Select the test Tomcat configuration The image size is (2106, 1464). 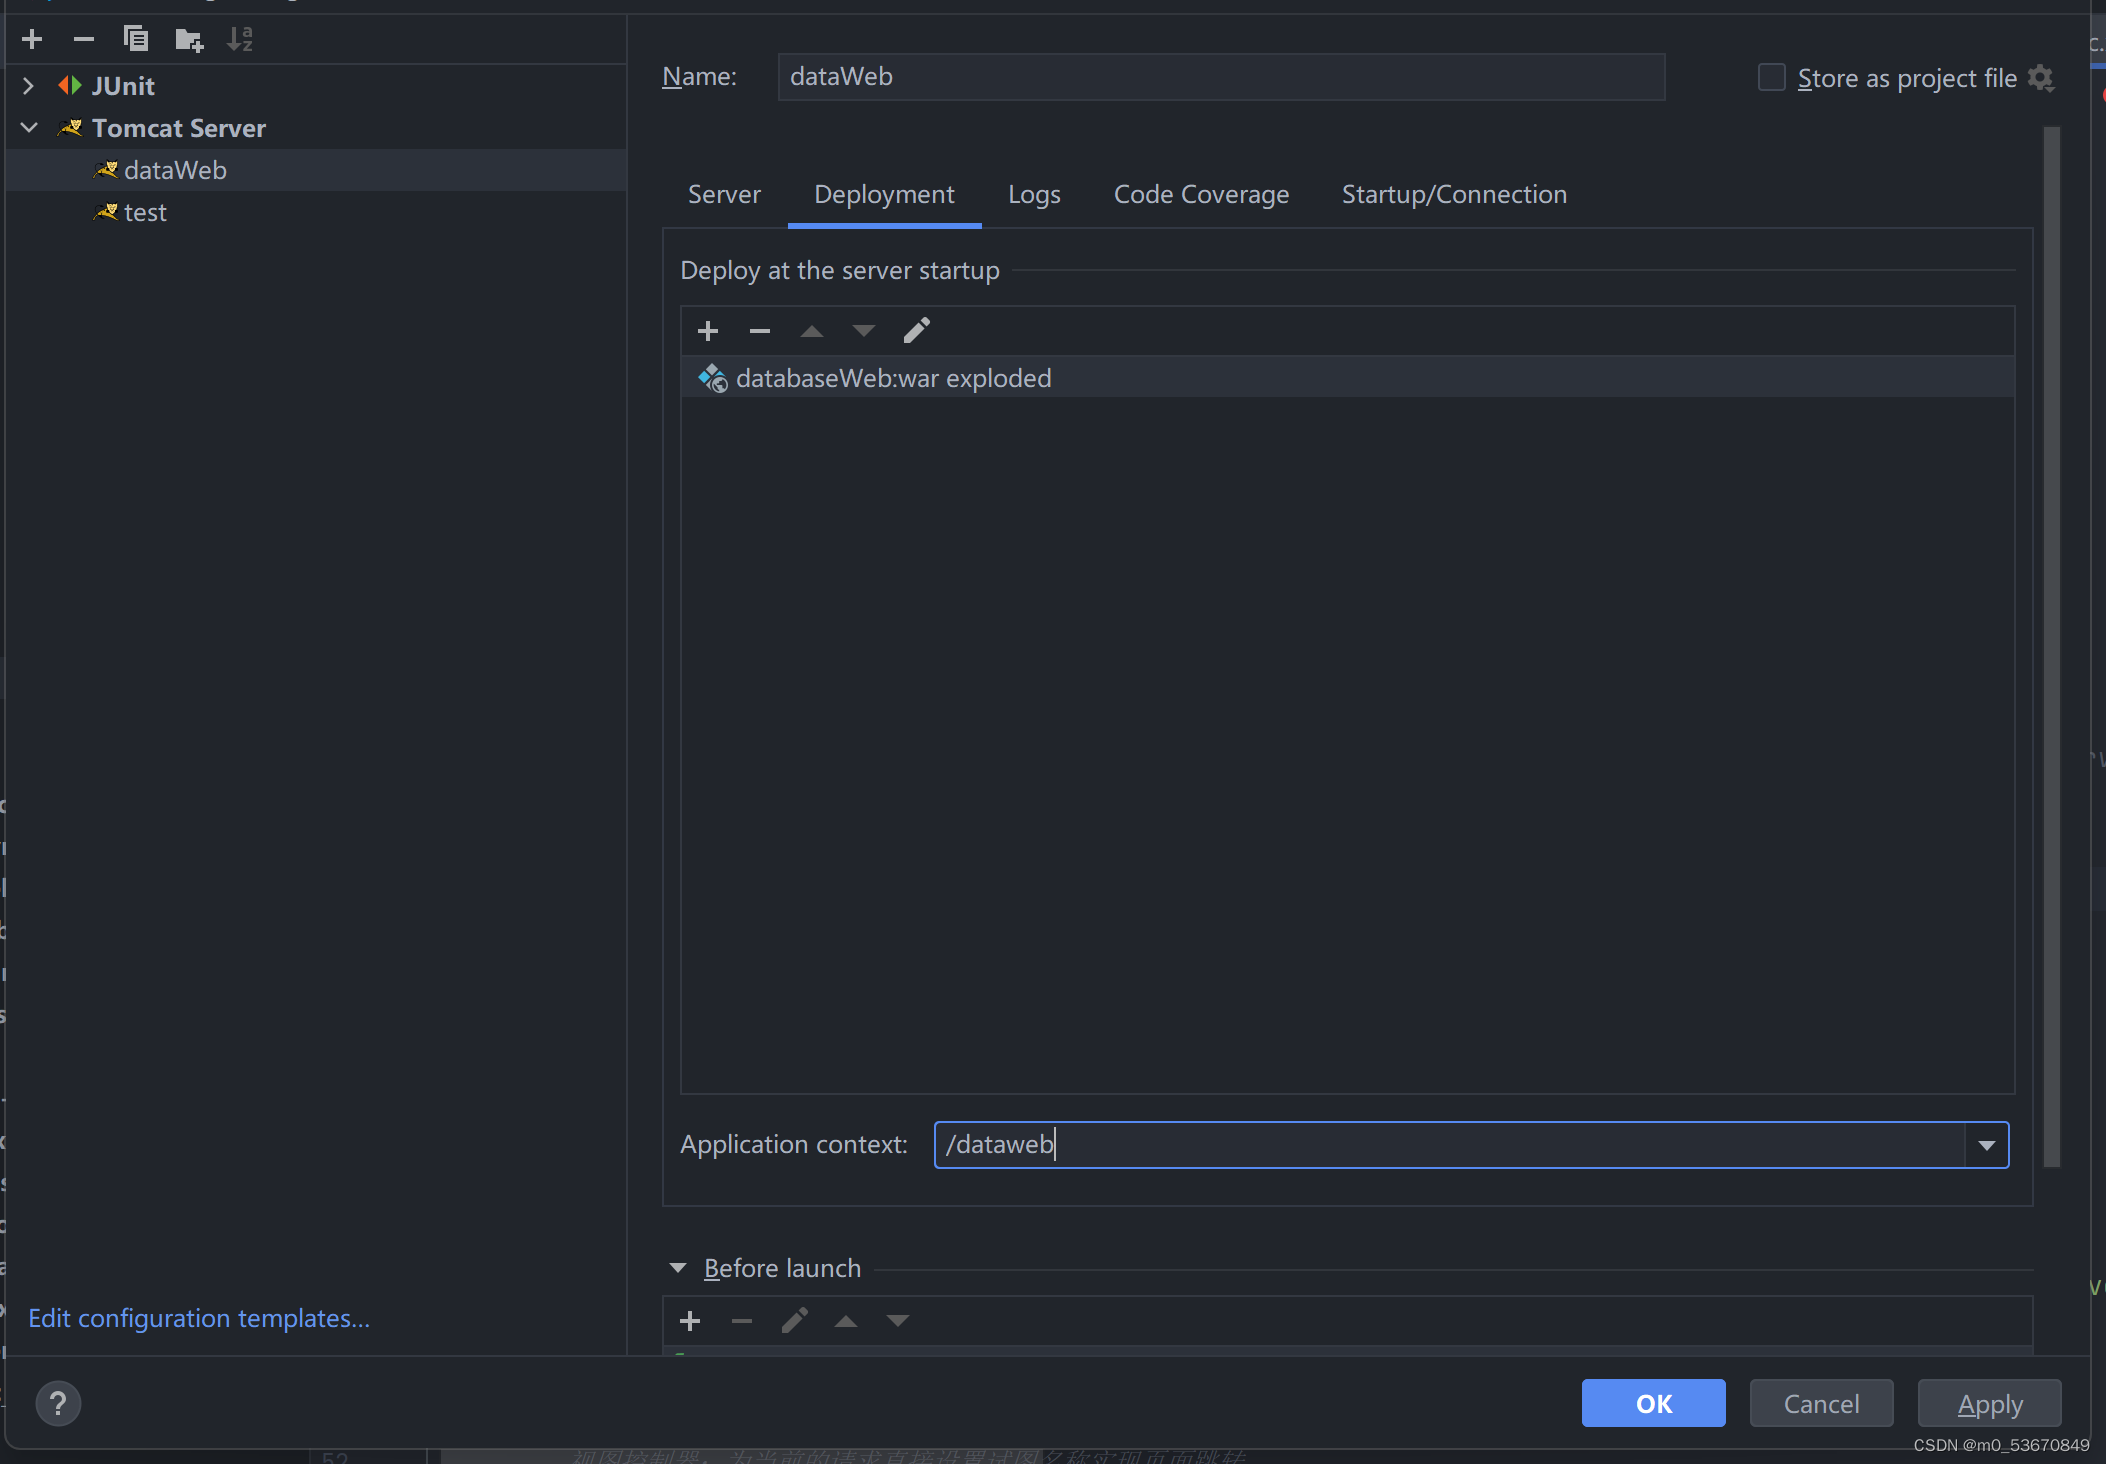[145, 213]
